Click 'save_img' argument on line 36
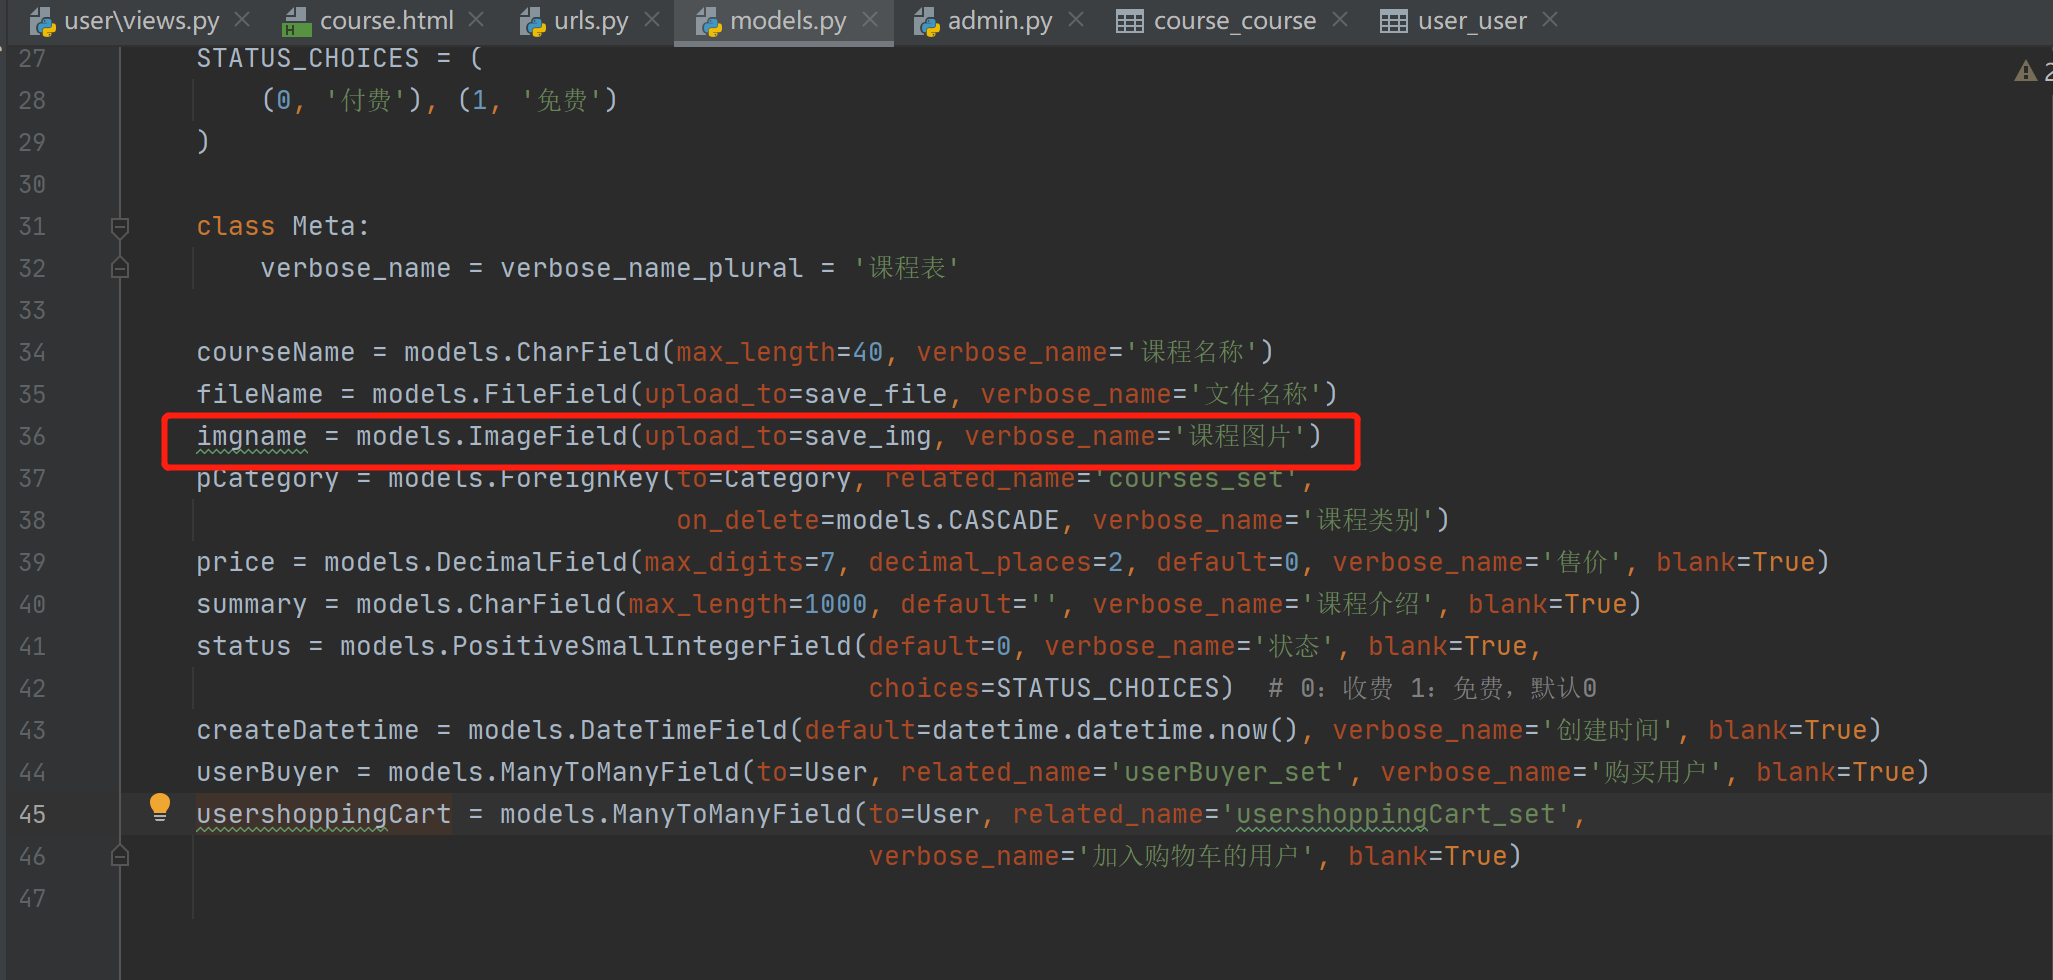 pos(868,437)
